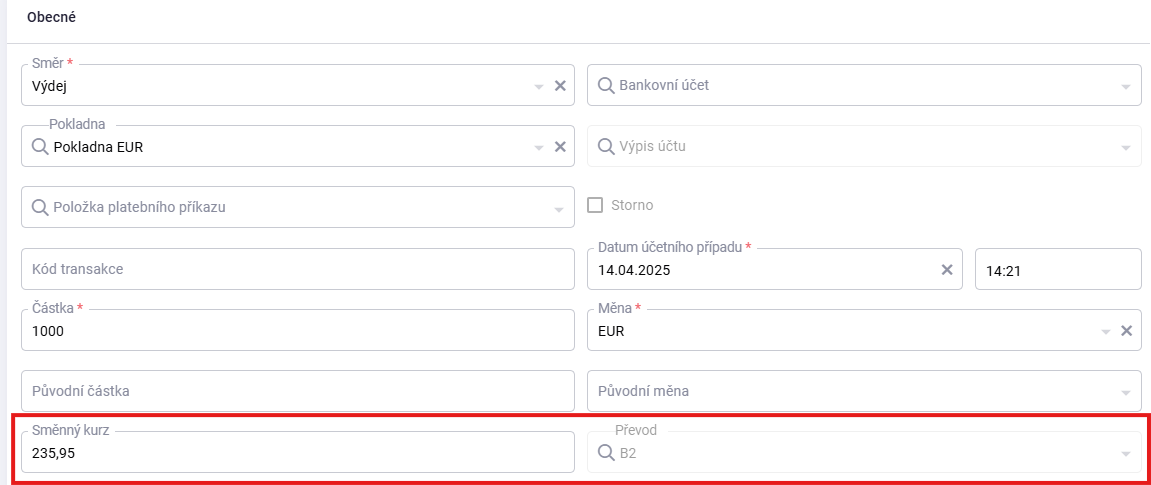Click the Výpis účtu search icon
1151x485 pixels.
606,146
